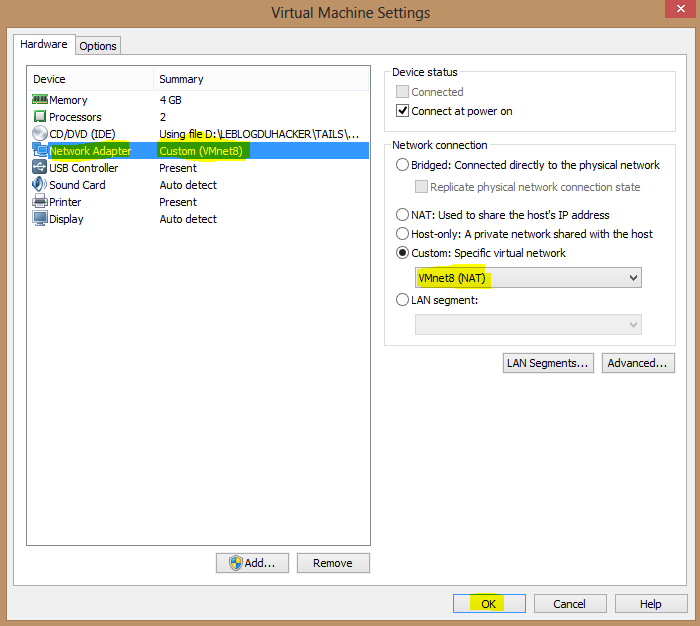Switch to the Hardware tab
This screenshot has width=700, height=626.
pos(44,44)
